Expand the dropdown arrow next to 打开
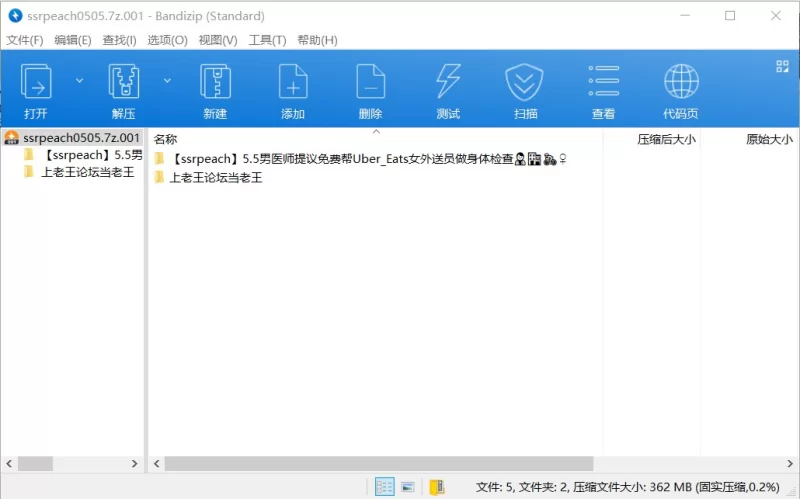 (x=80, y=81)
